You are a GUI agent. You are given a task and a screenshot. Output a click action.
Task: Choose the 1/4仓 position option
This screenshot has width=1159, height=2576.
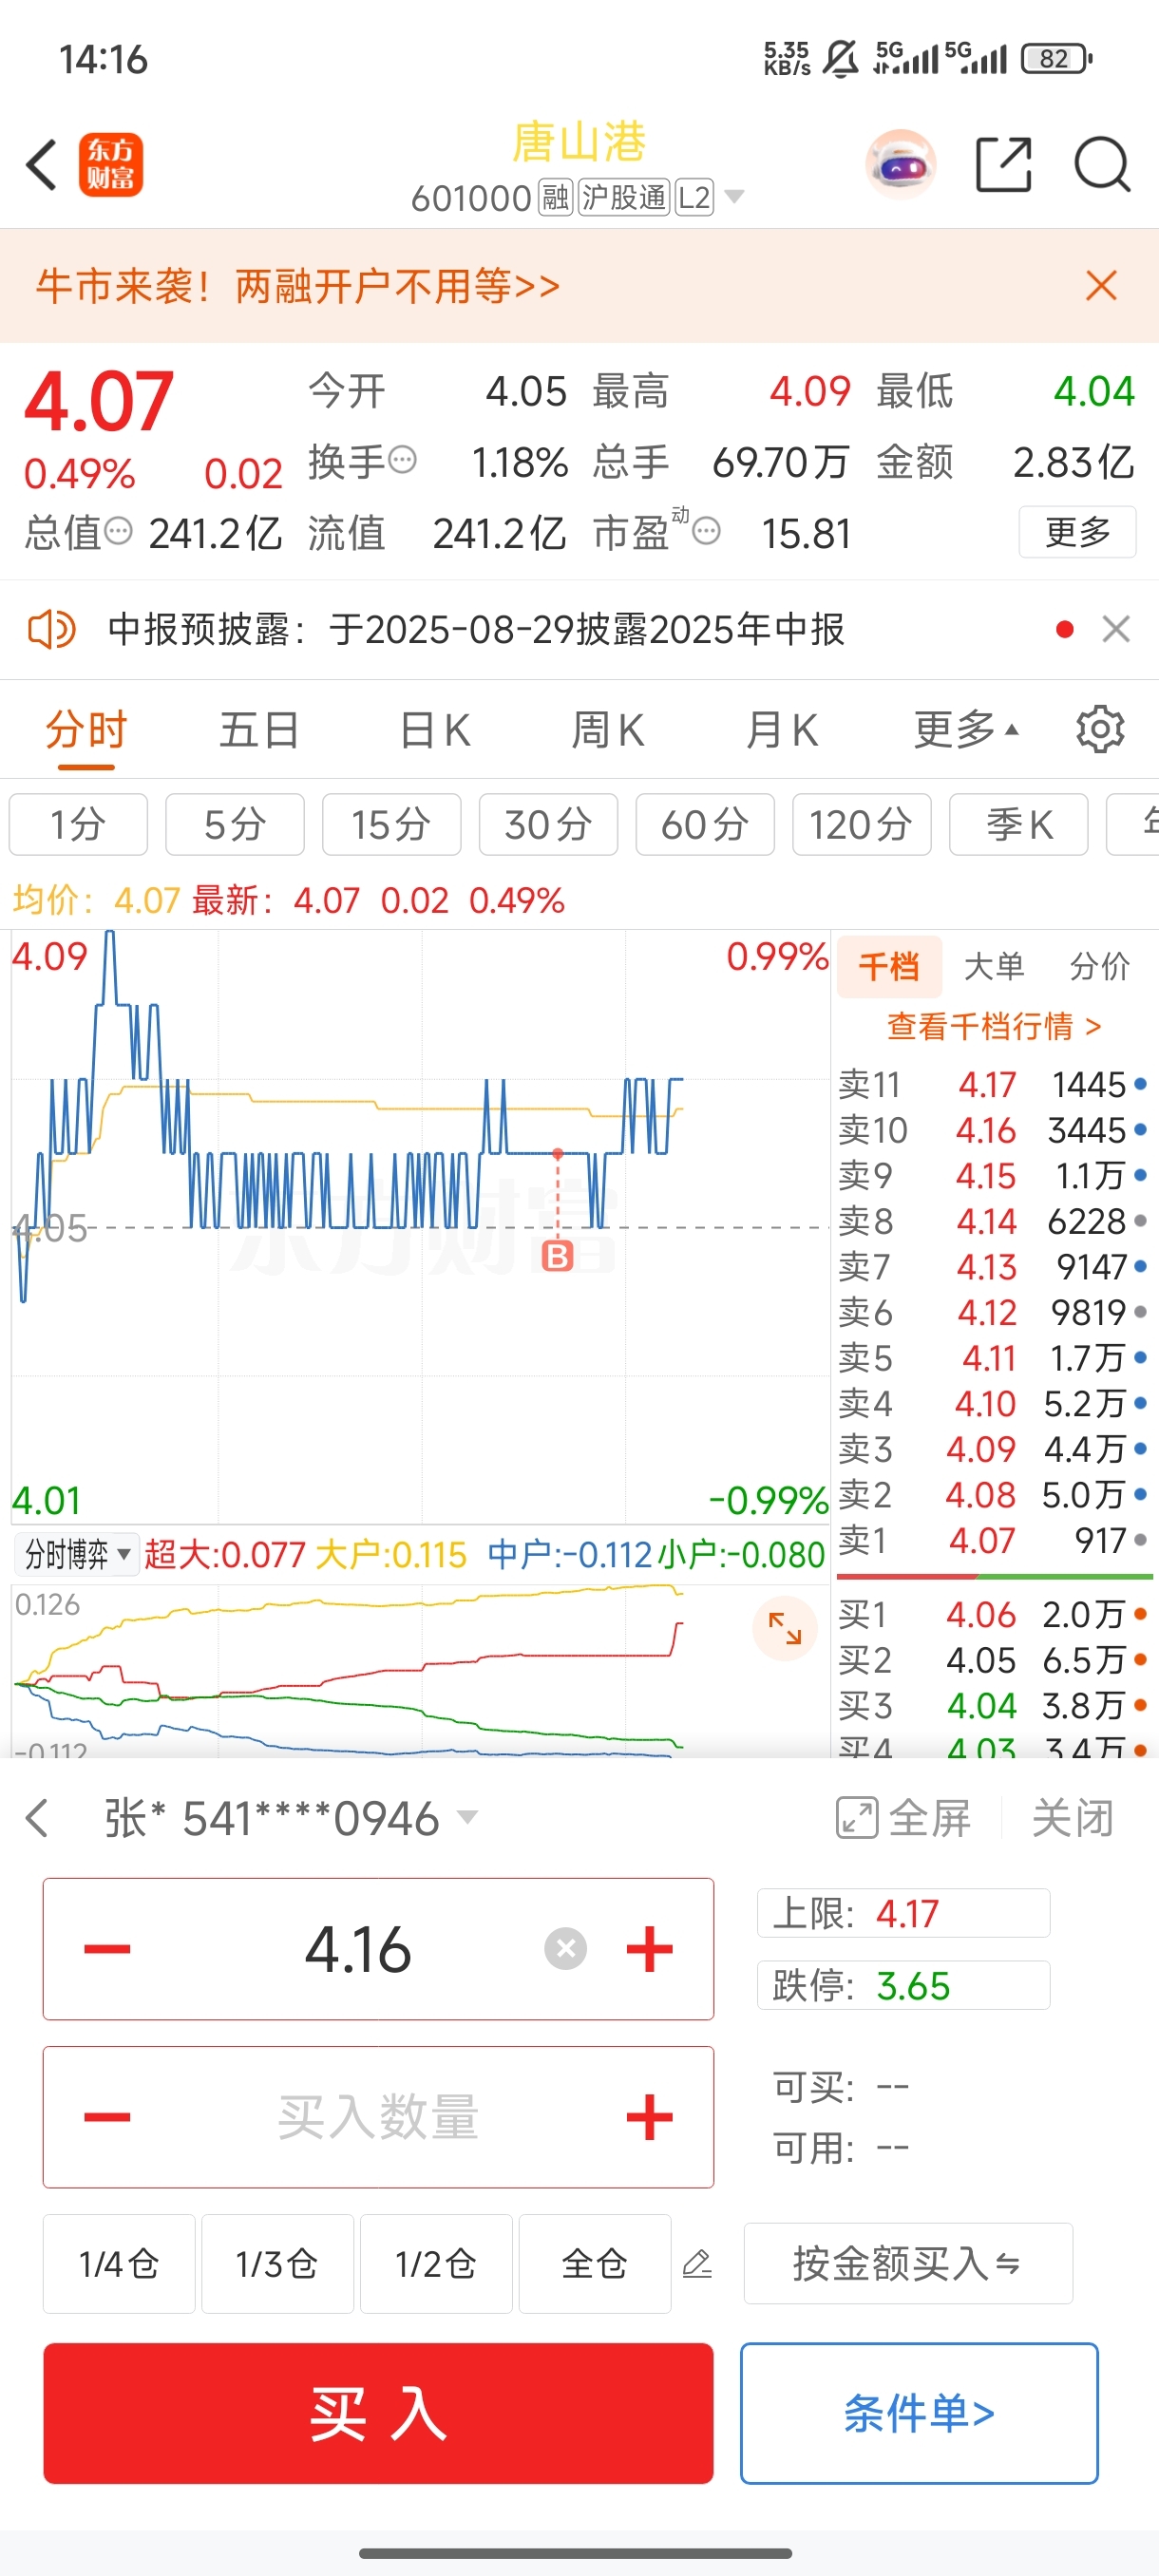point(119,2263)
